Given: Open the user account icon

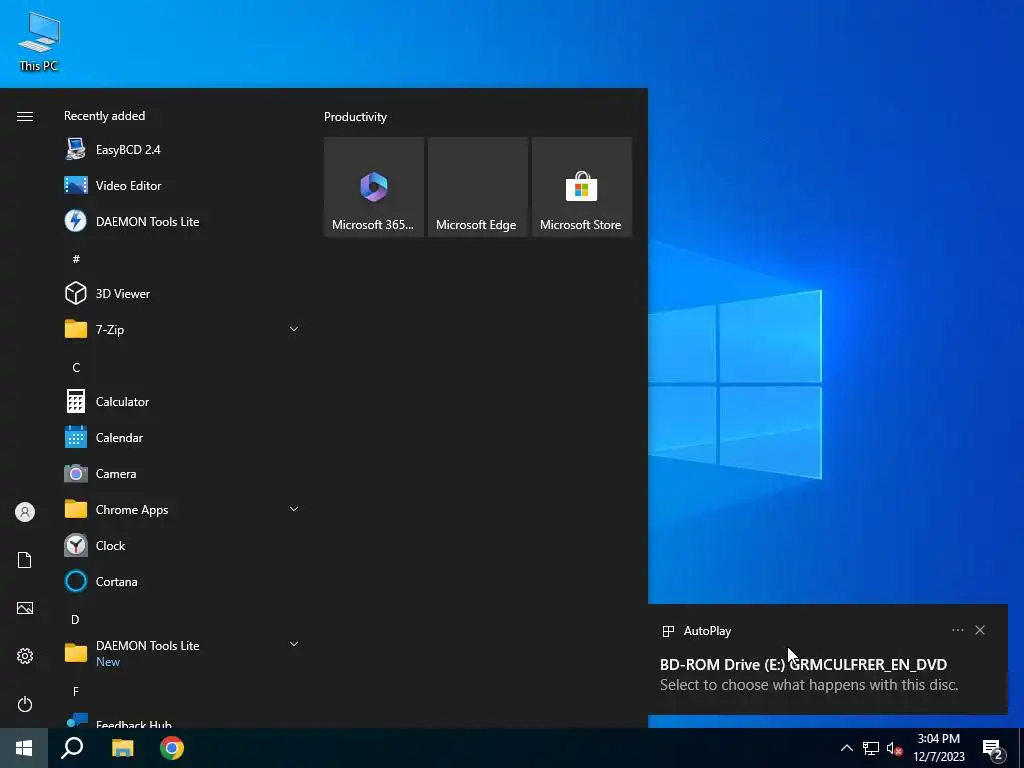Looking at the screenshot, I should pyautogui.click(x=25, y=512).
